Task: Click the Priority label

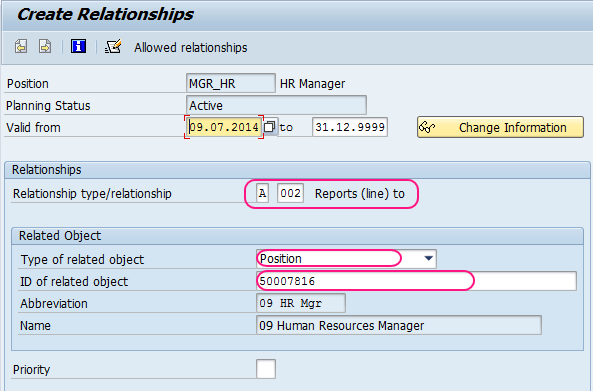Action: tap(31, 369)
